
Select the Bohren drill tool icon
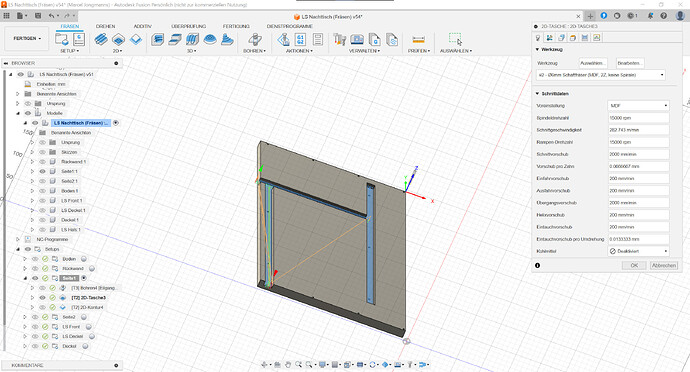pyautogui.click(x=254, y=40)
